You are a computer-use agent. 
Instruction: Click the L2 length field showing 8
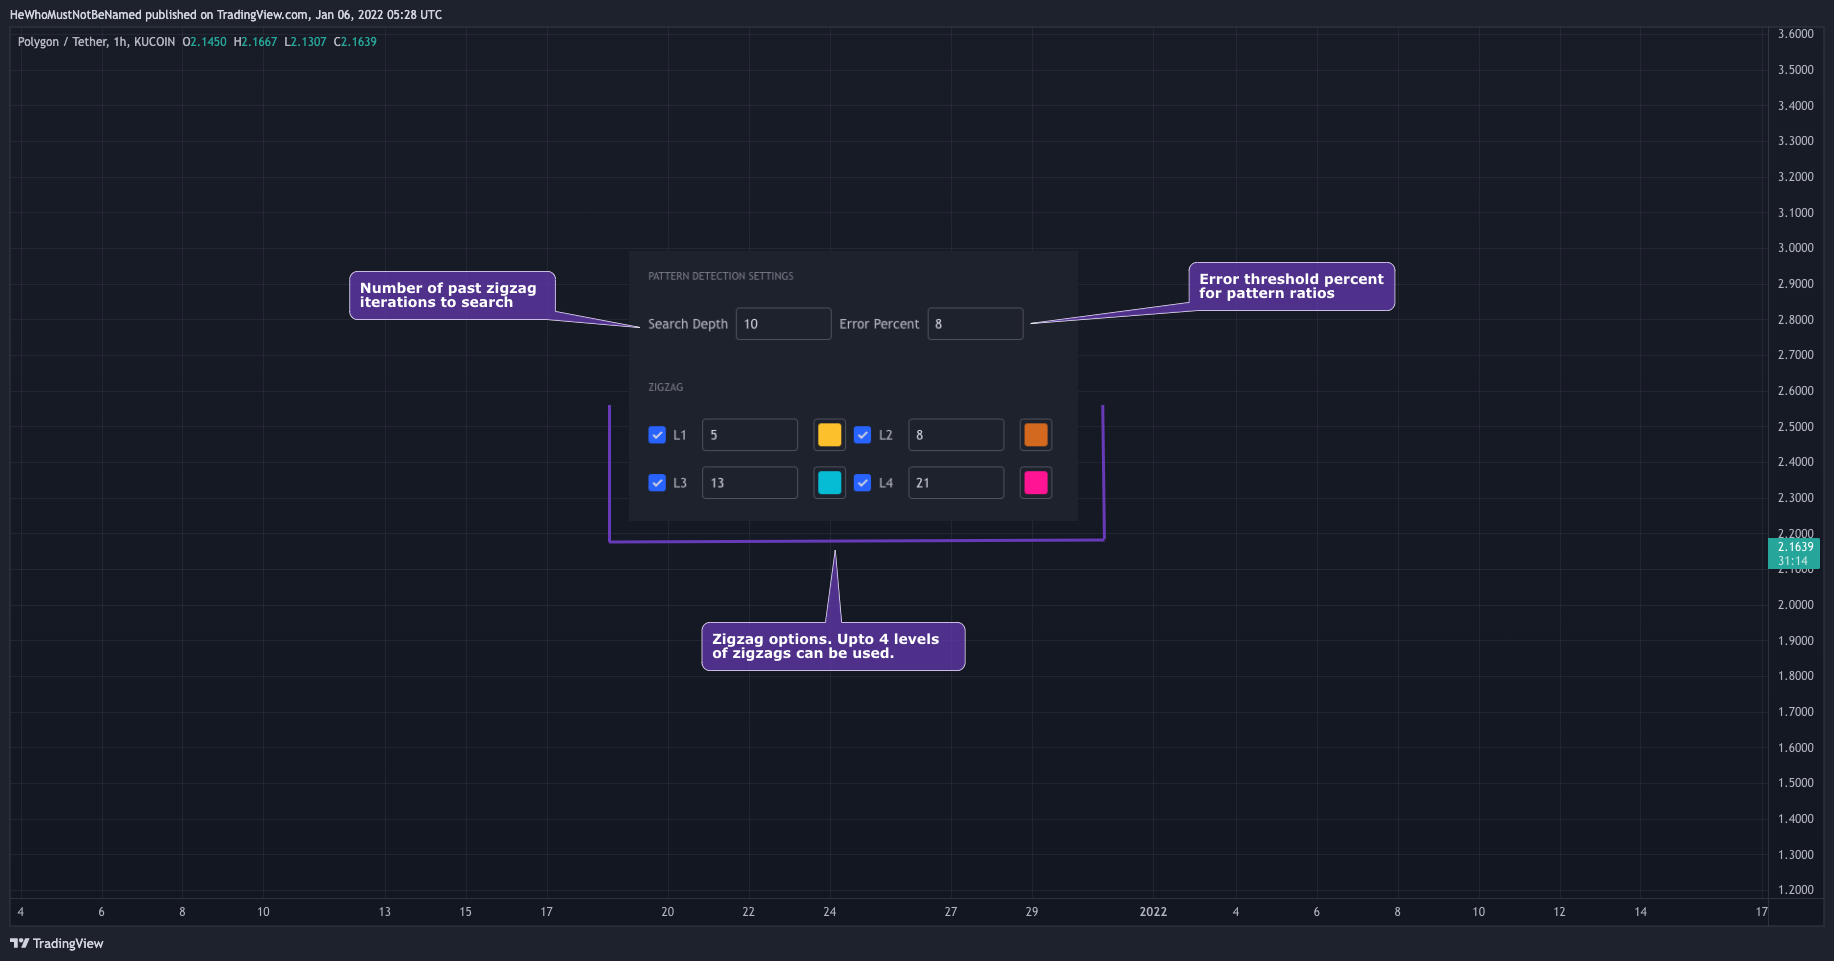point(956,435)
